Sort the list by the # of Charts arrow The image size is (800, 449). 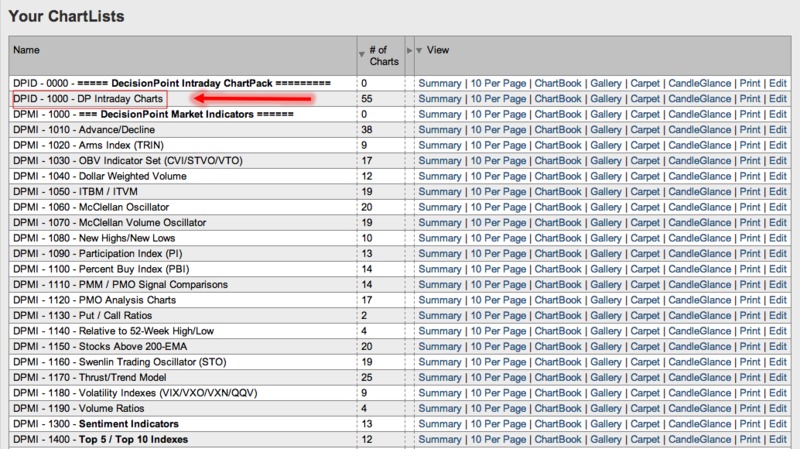point(361,54)
